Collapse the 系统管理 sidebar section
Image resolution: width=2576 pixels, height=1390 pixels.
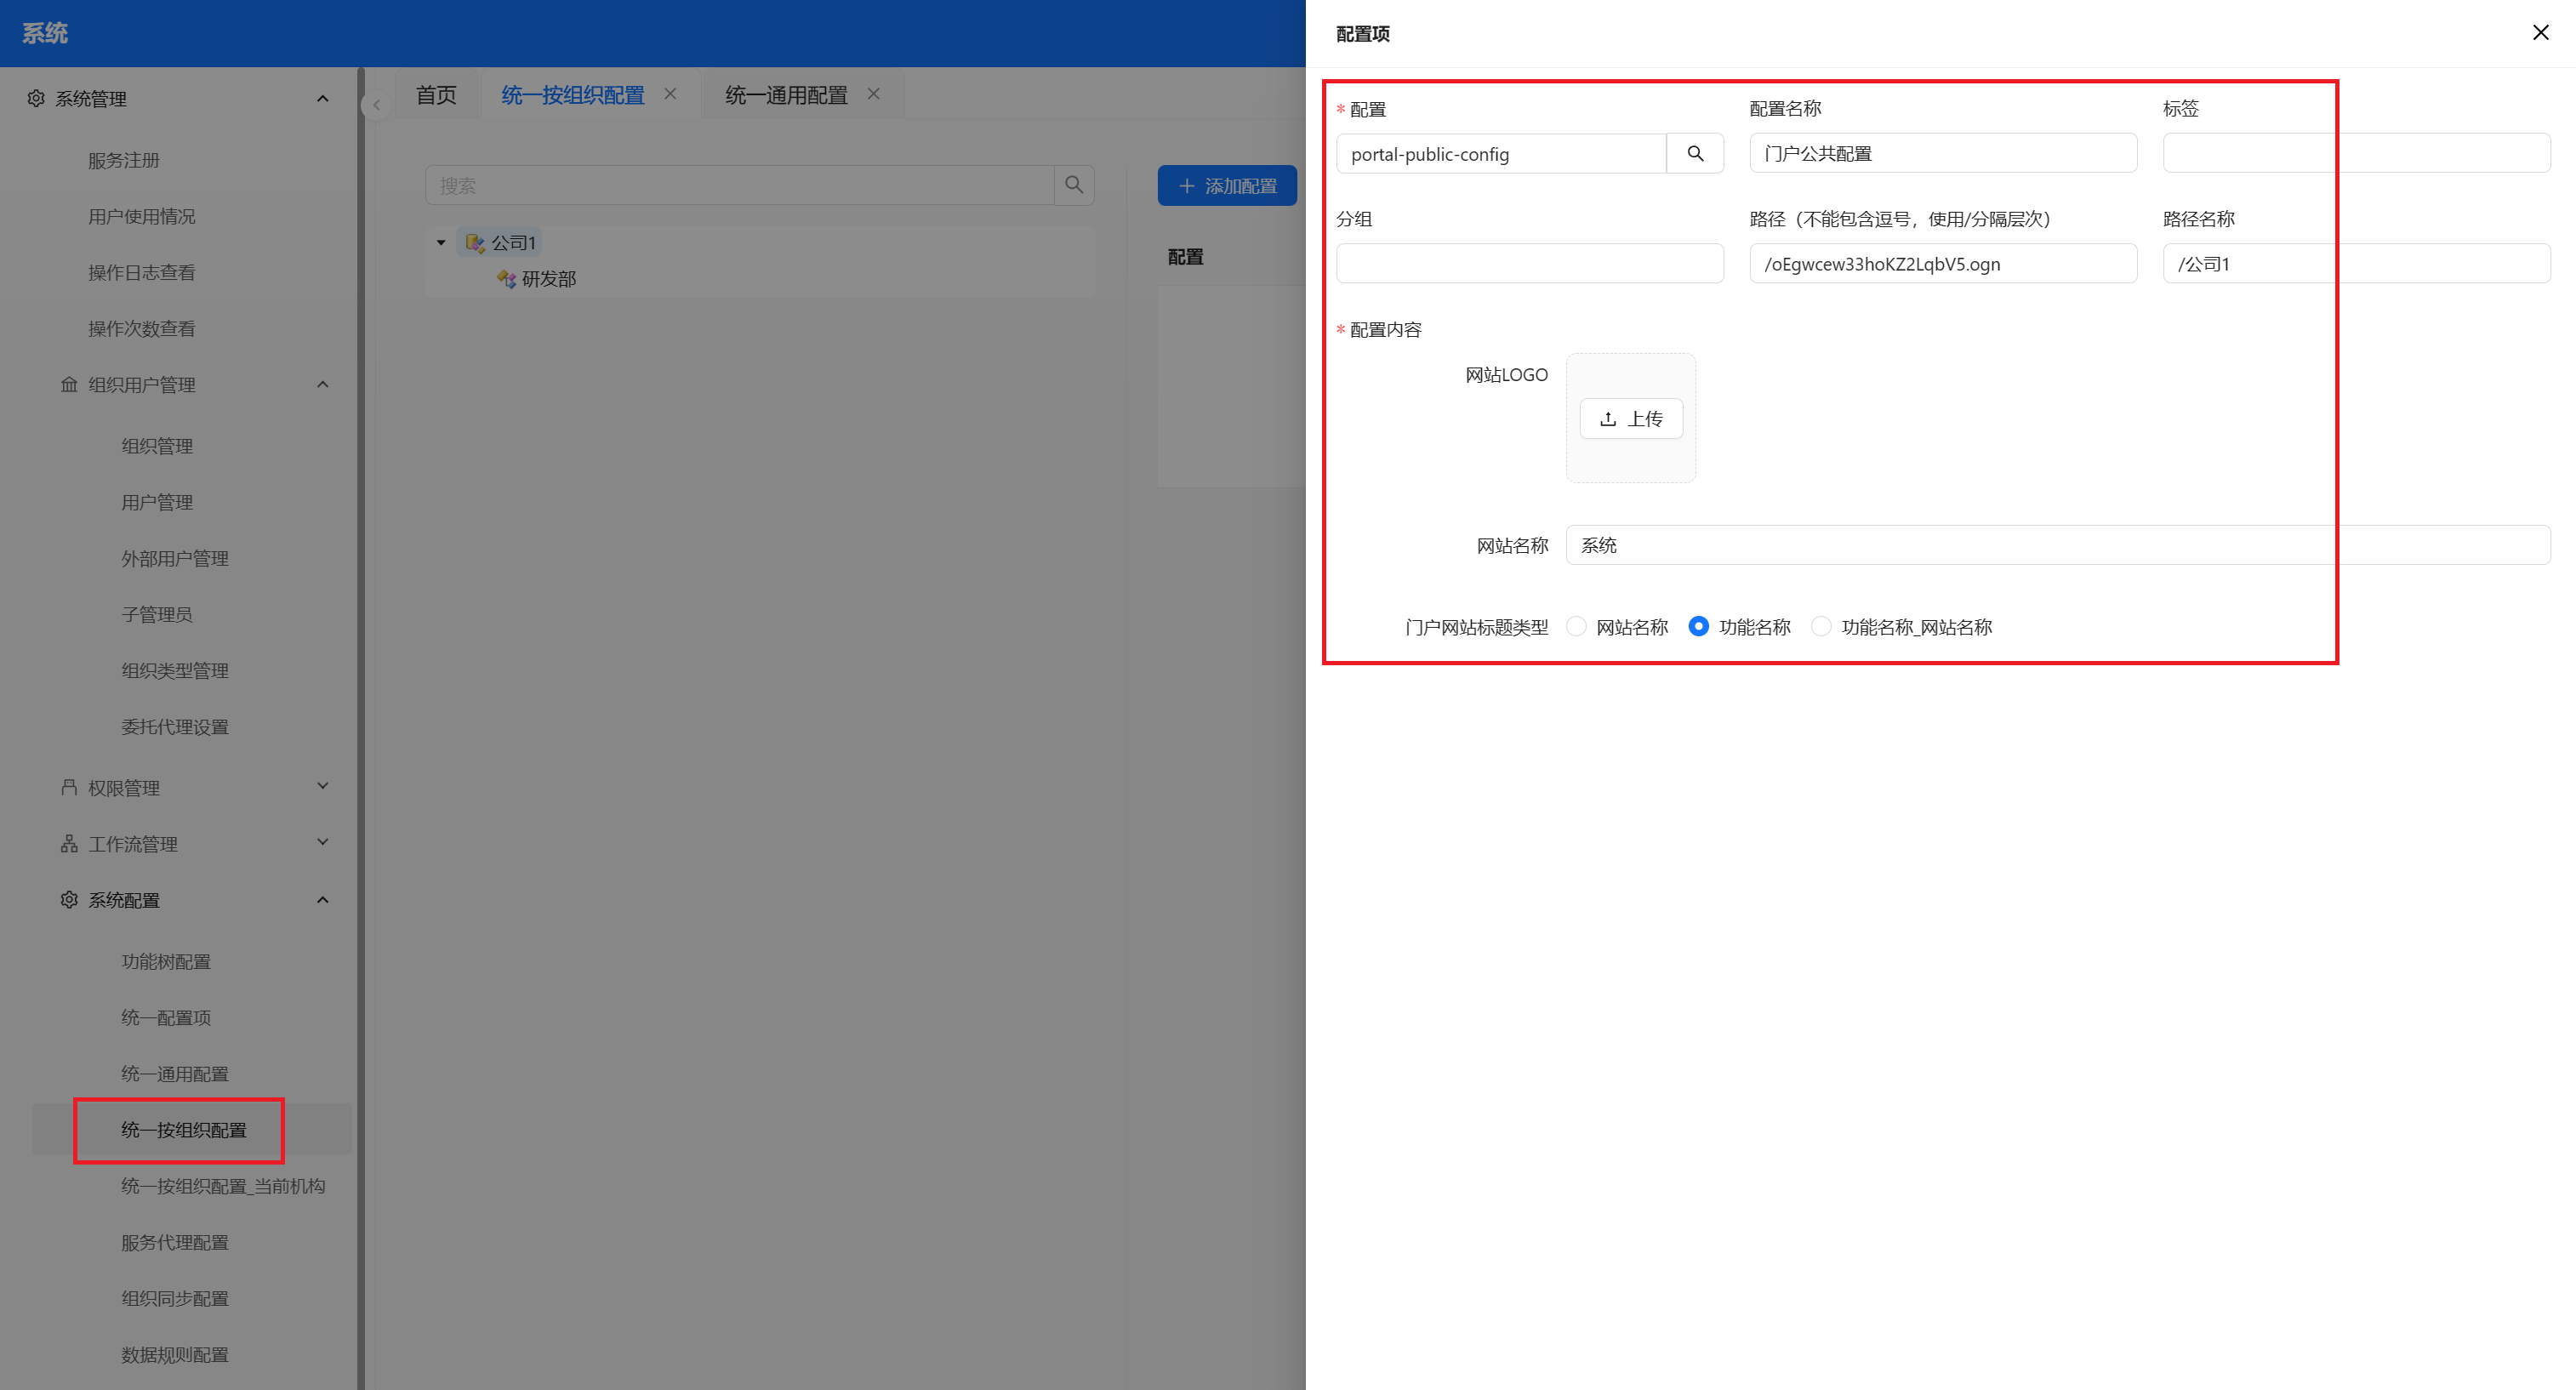pos(322,99)
